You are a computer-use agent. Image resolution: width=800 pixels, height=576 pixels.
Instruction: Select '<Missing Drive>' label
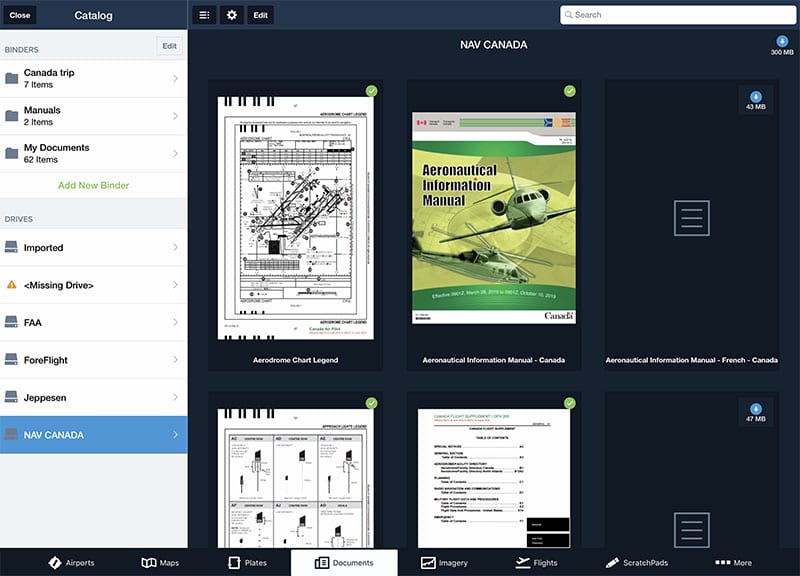coord(59,285)
